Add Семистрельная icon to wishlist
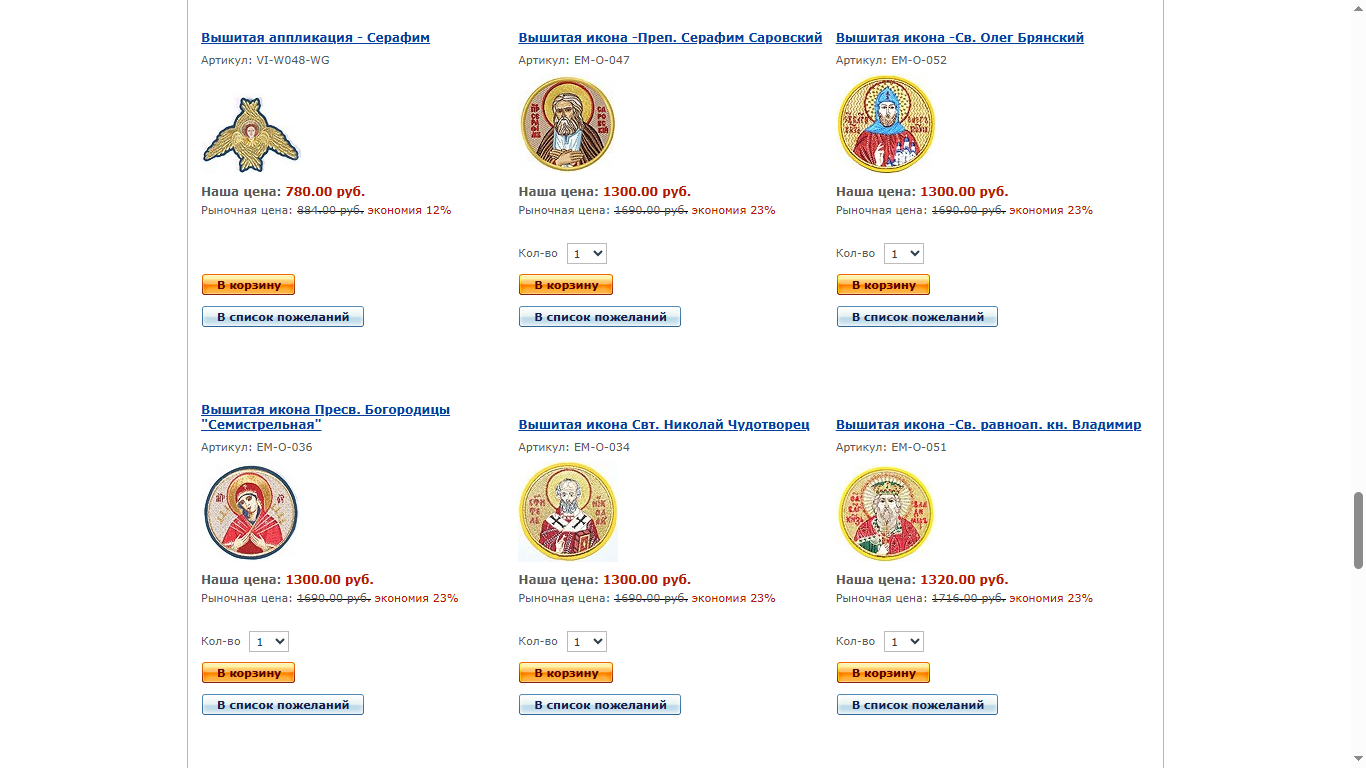 [282, 705]
